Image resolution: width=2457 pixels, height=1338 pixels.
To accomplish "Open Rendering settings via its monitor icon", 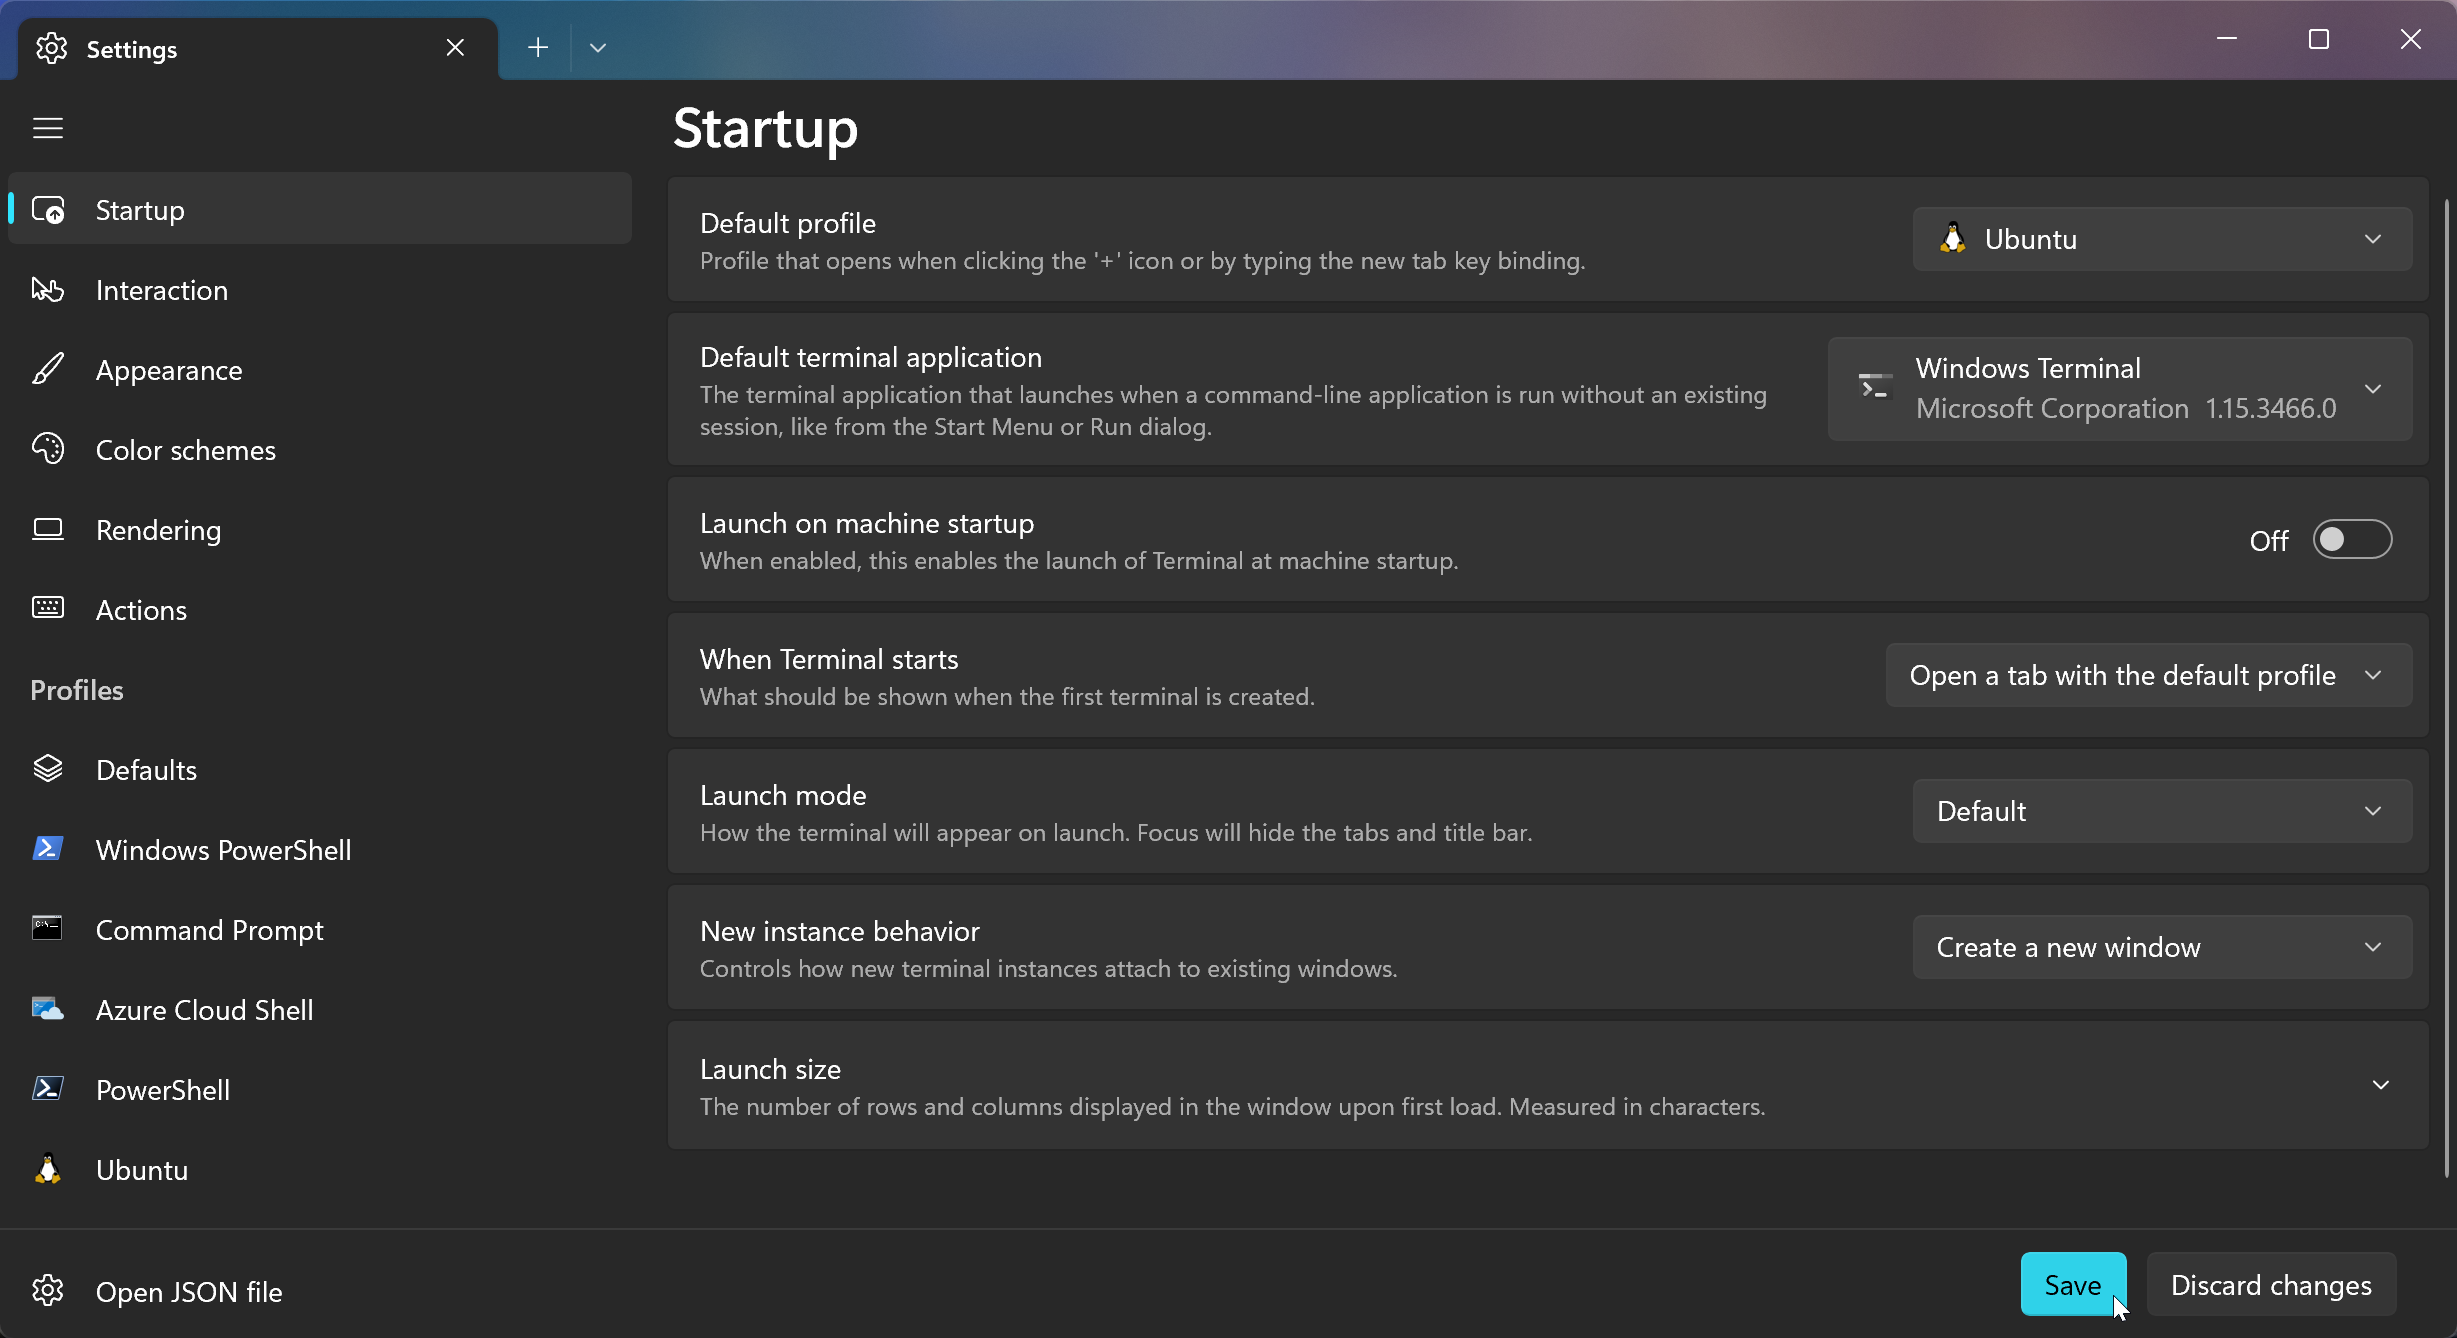I will (x=47, y=529).
